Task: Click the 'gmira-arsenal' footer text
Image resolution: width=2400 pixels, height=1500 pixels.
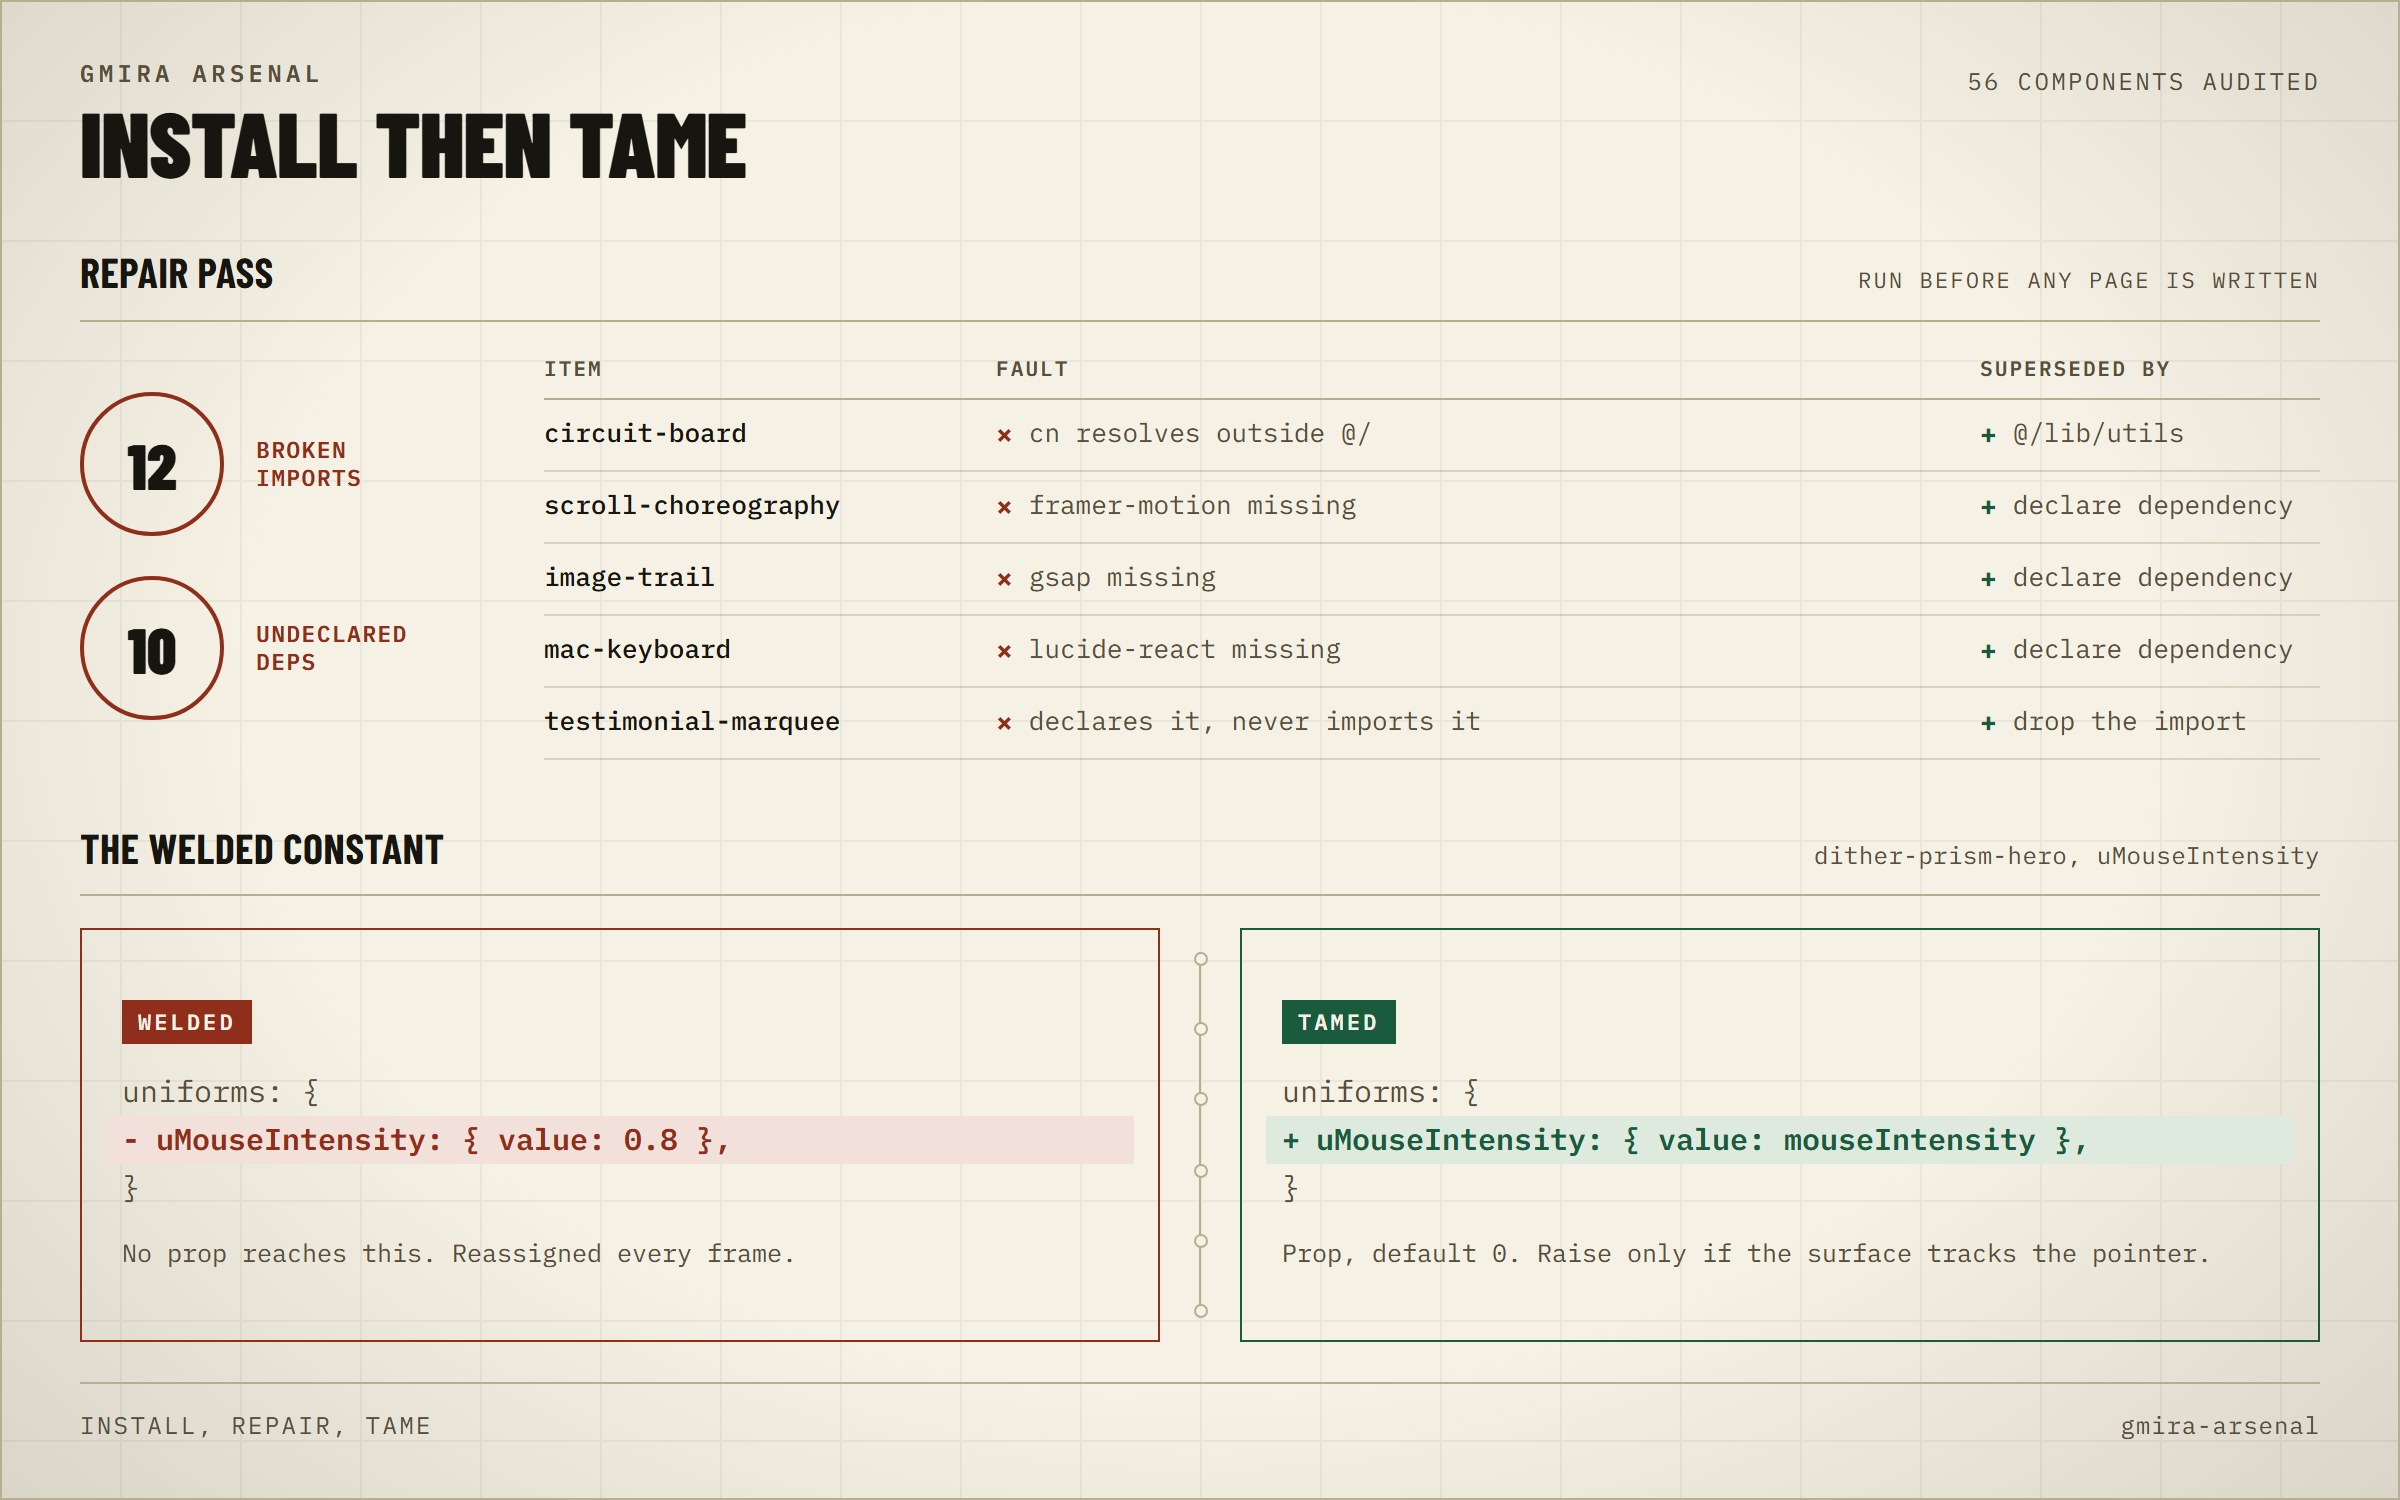Action: click(2219, 1426)
